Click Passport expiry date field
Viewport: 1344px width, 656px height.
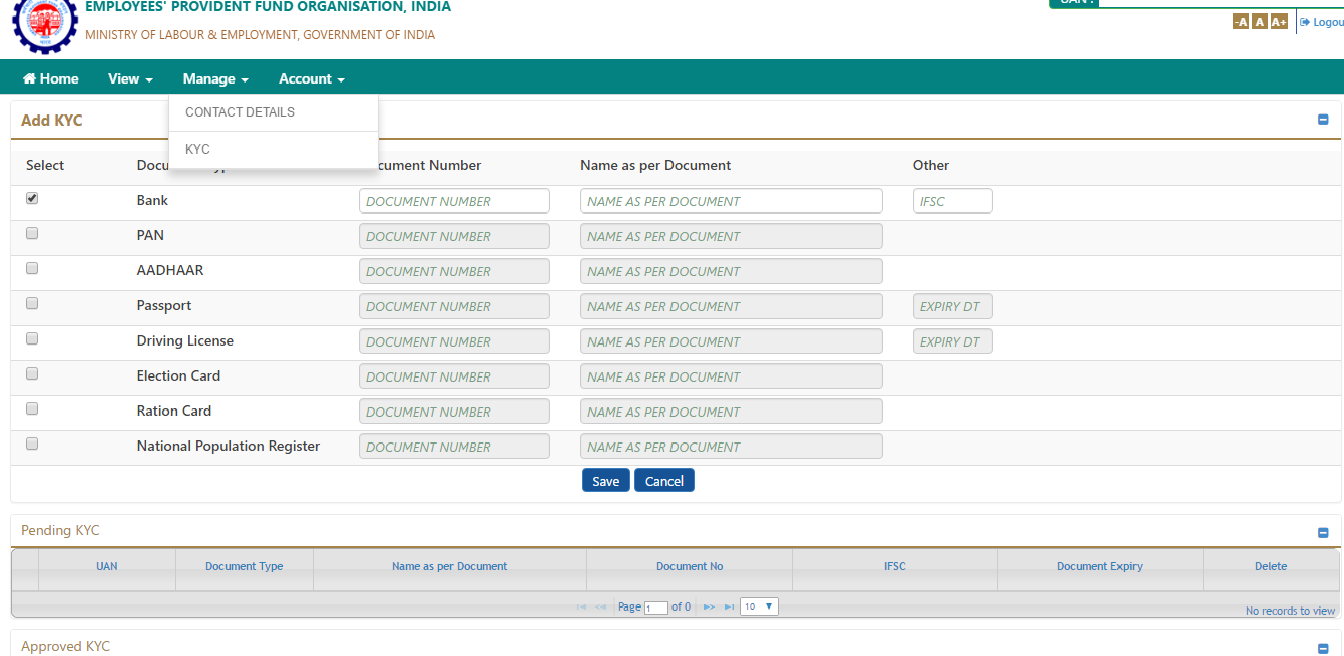pos(953,306)
